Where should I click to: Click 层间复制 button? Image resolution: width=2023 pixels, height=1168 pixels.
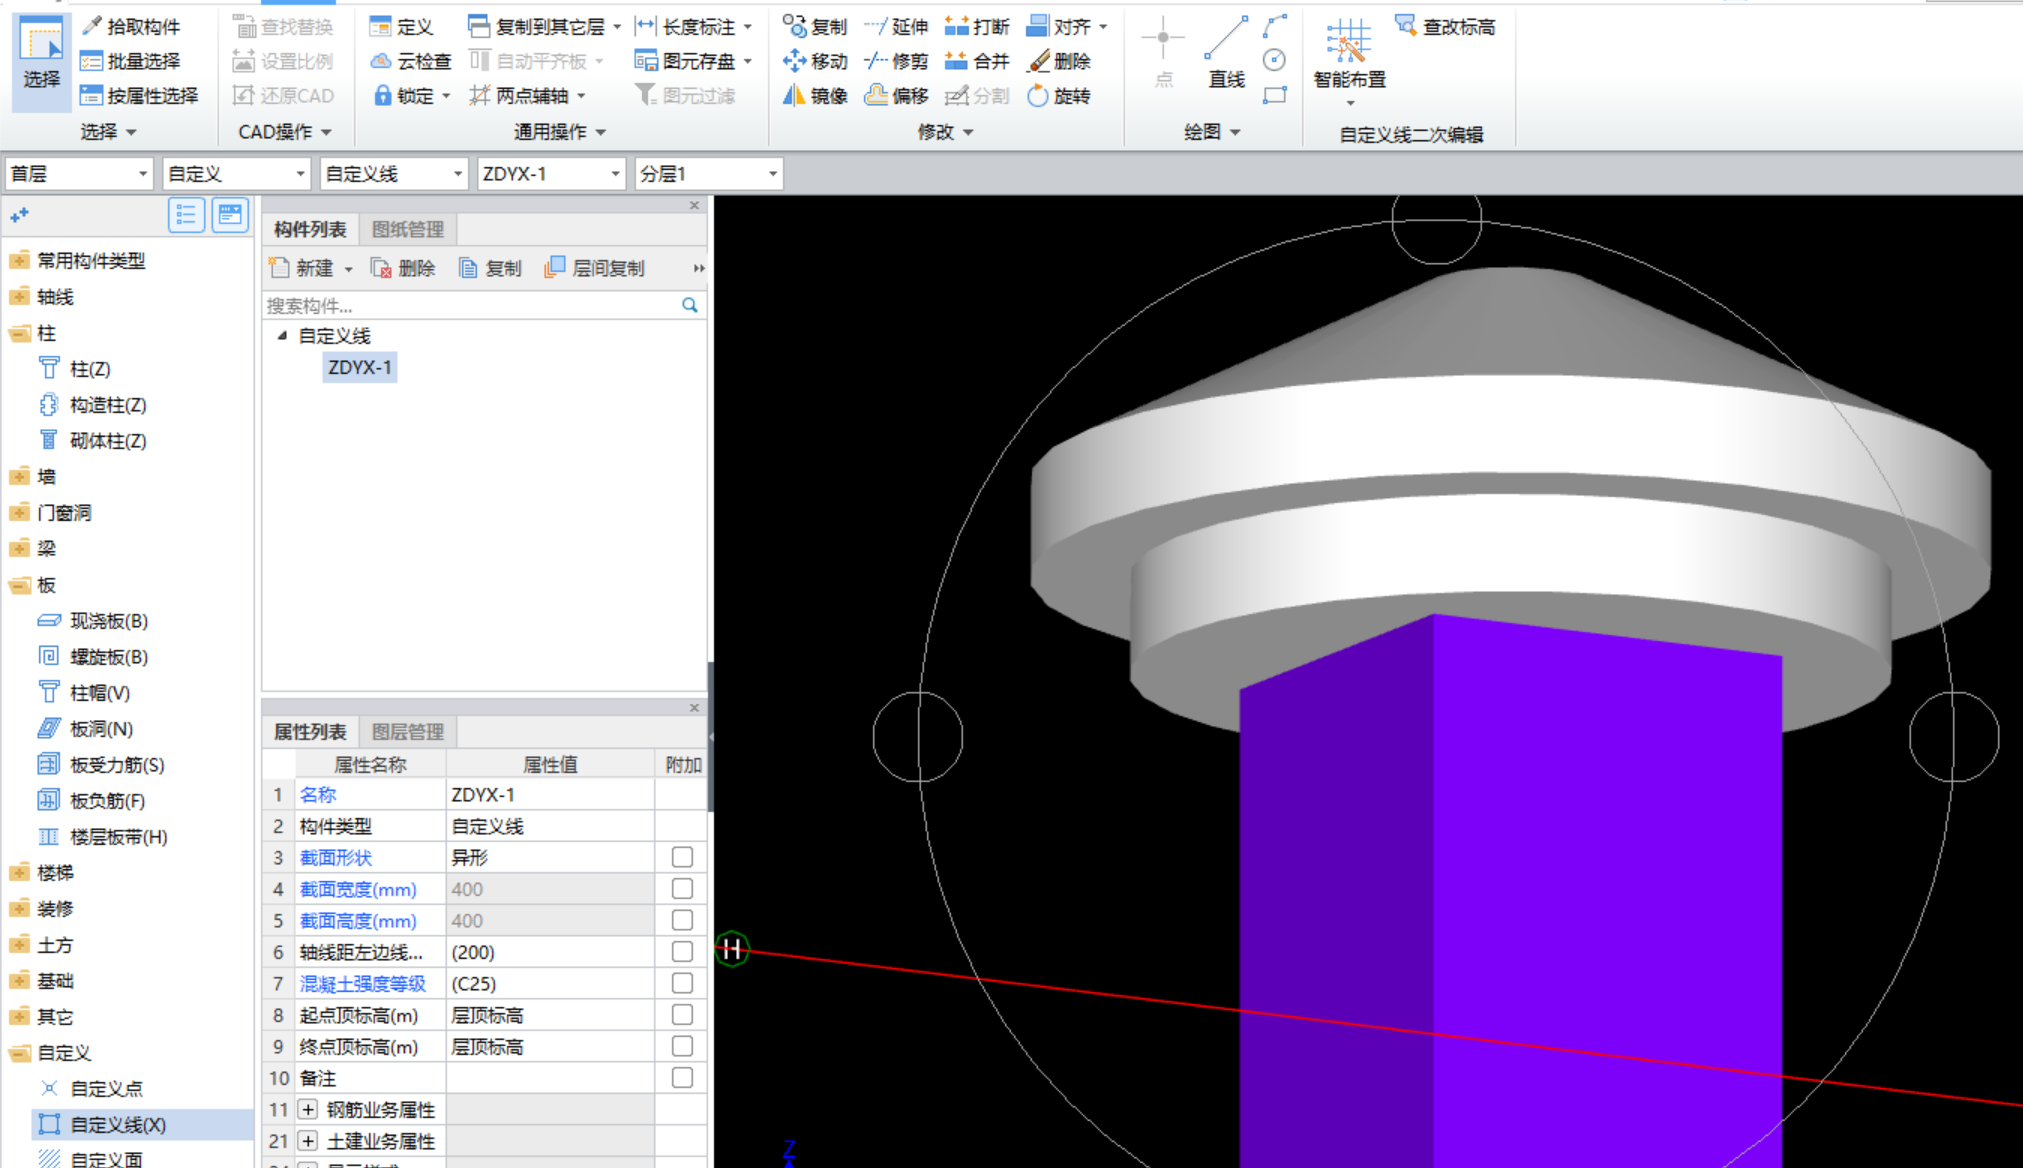coord(595,268)
